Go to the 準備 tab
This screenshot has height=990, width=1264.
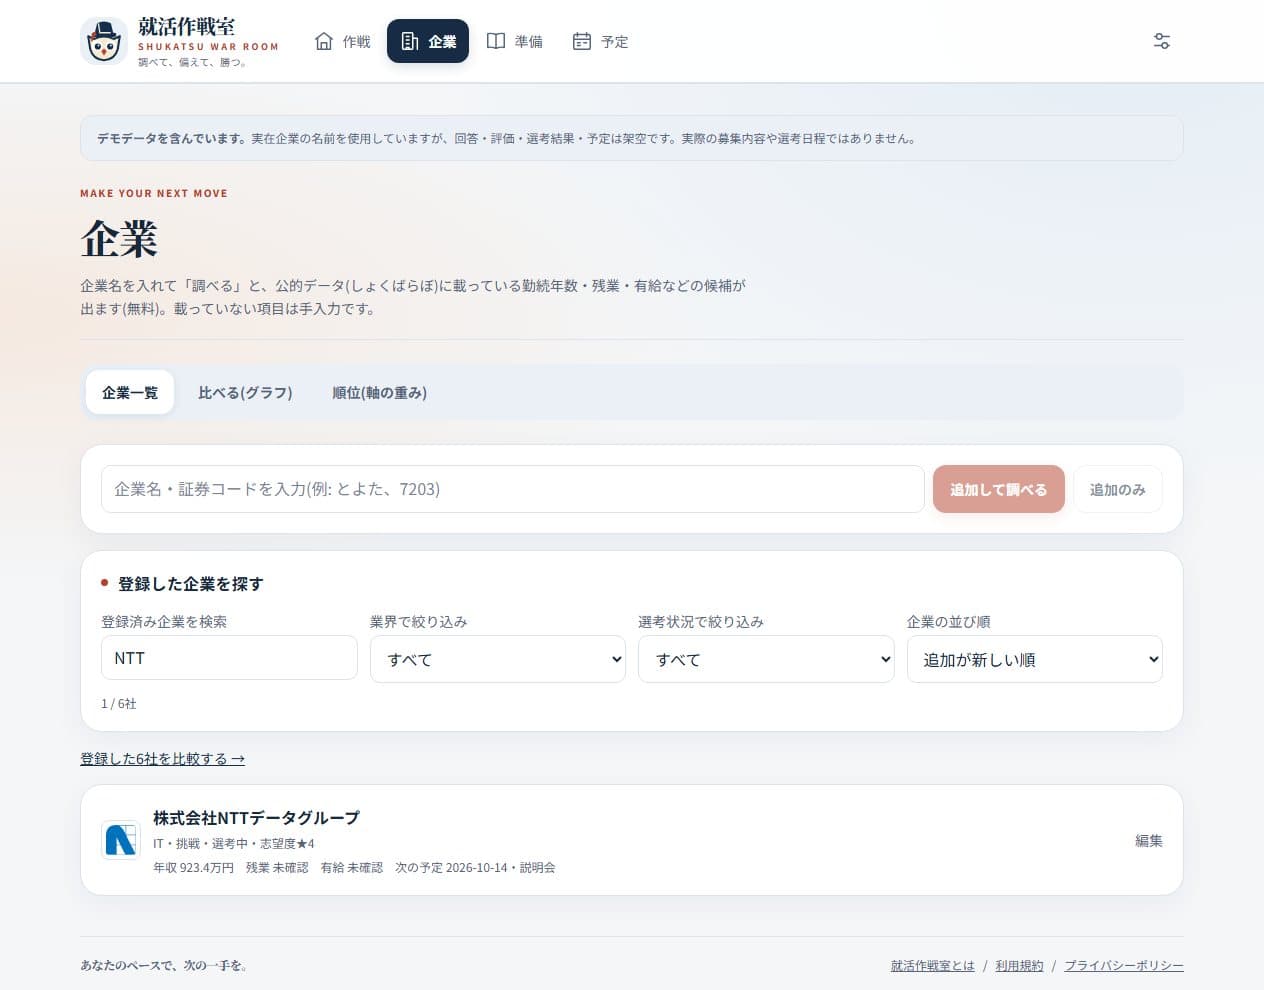(x=515, y=41)
